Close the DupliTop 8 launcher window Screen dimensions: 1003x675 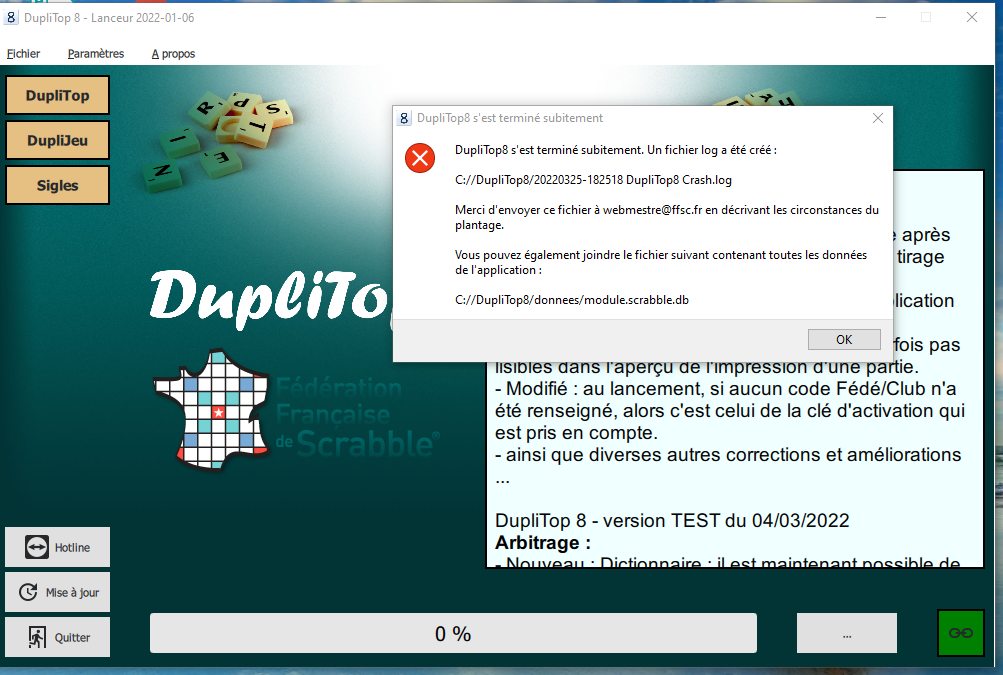pos(972,18)
